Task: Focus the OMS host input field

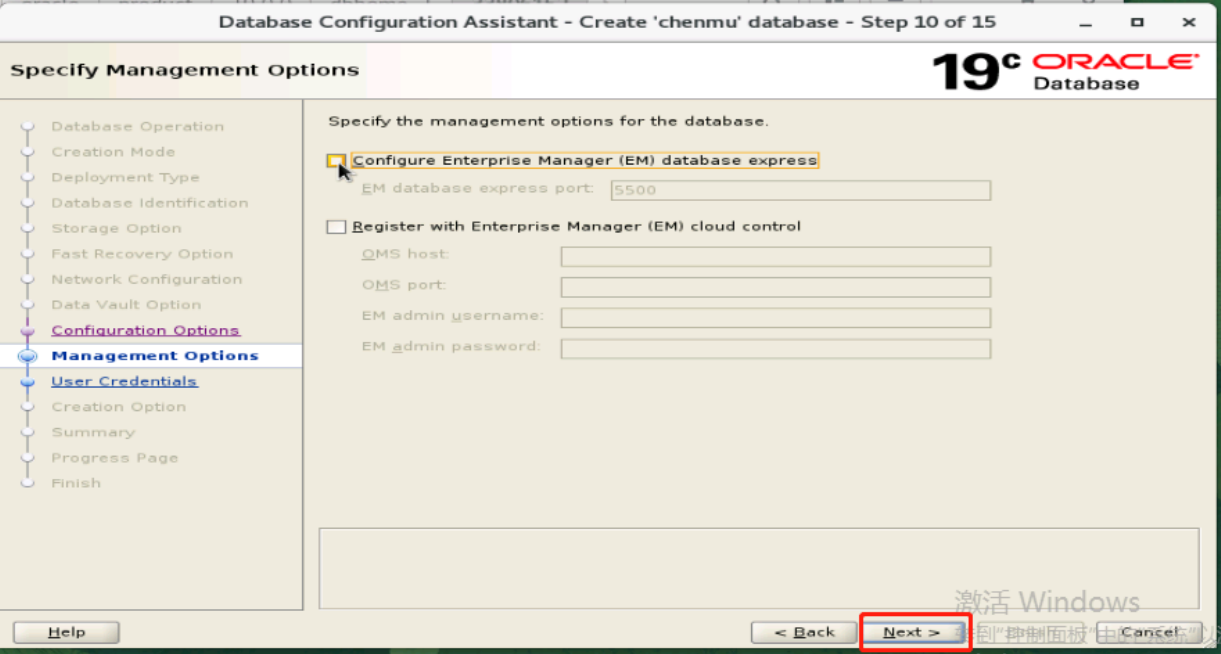Action: [775, 257]
